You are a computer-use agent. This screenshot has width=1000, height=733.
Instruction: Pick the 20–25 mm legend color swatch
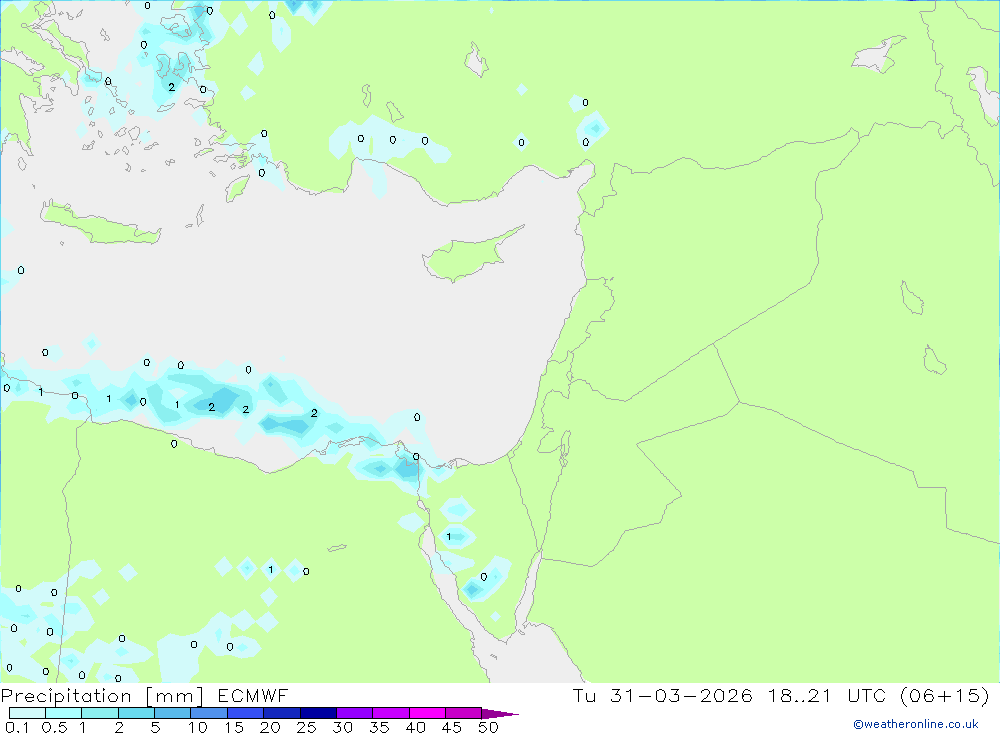click(x=282, y=713)
